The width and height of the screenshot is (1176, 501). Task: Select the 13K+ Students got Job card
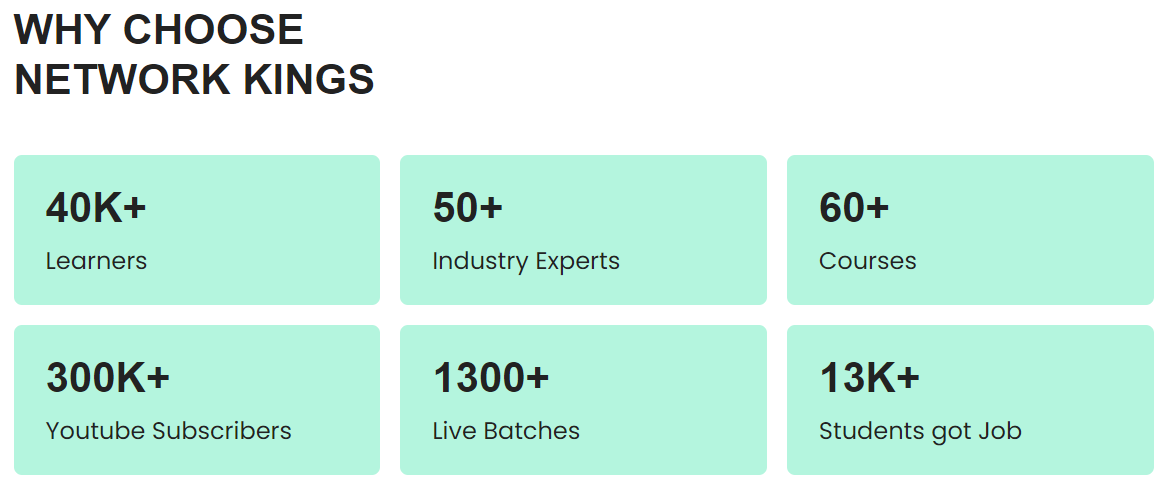point(970,400)
